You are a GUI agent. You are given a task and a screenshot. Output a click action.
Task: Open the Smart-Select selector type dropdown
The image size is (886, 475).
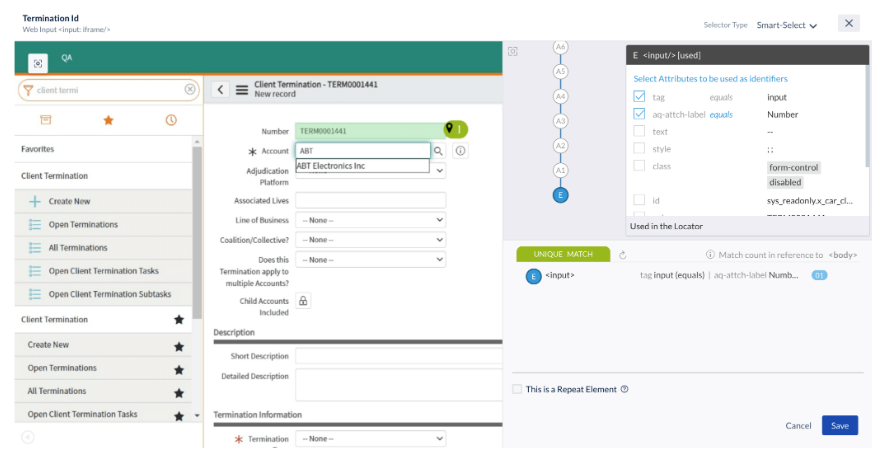point(787,25)
